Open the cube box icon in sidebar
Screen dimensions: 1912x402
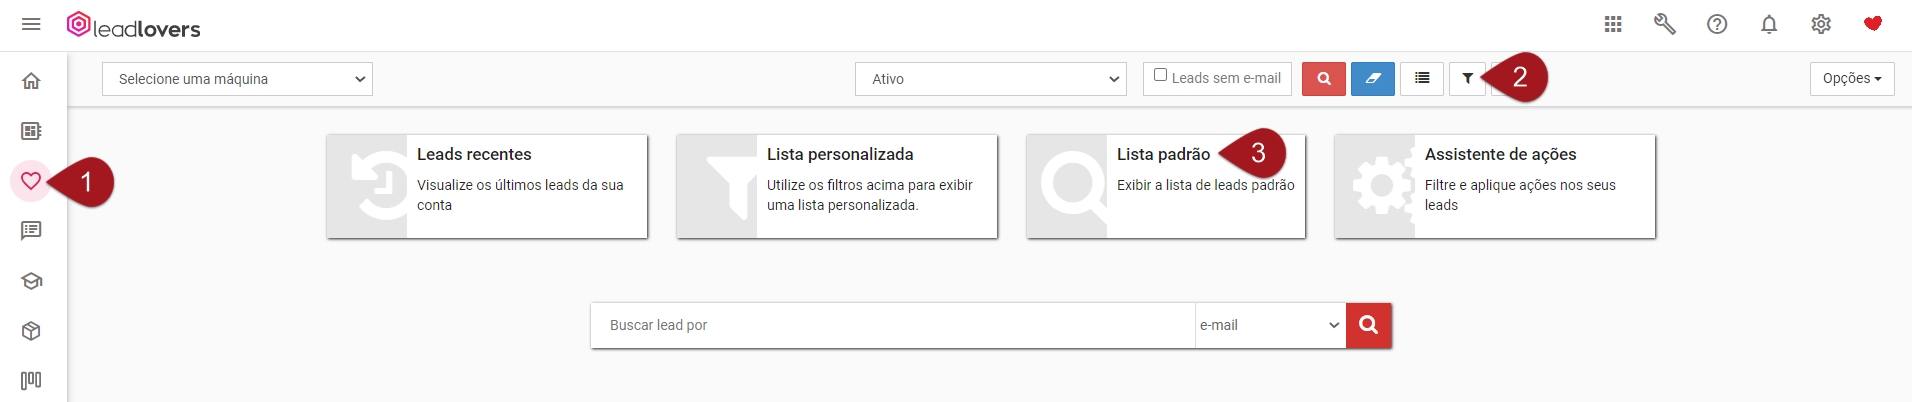31,331
